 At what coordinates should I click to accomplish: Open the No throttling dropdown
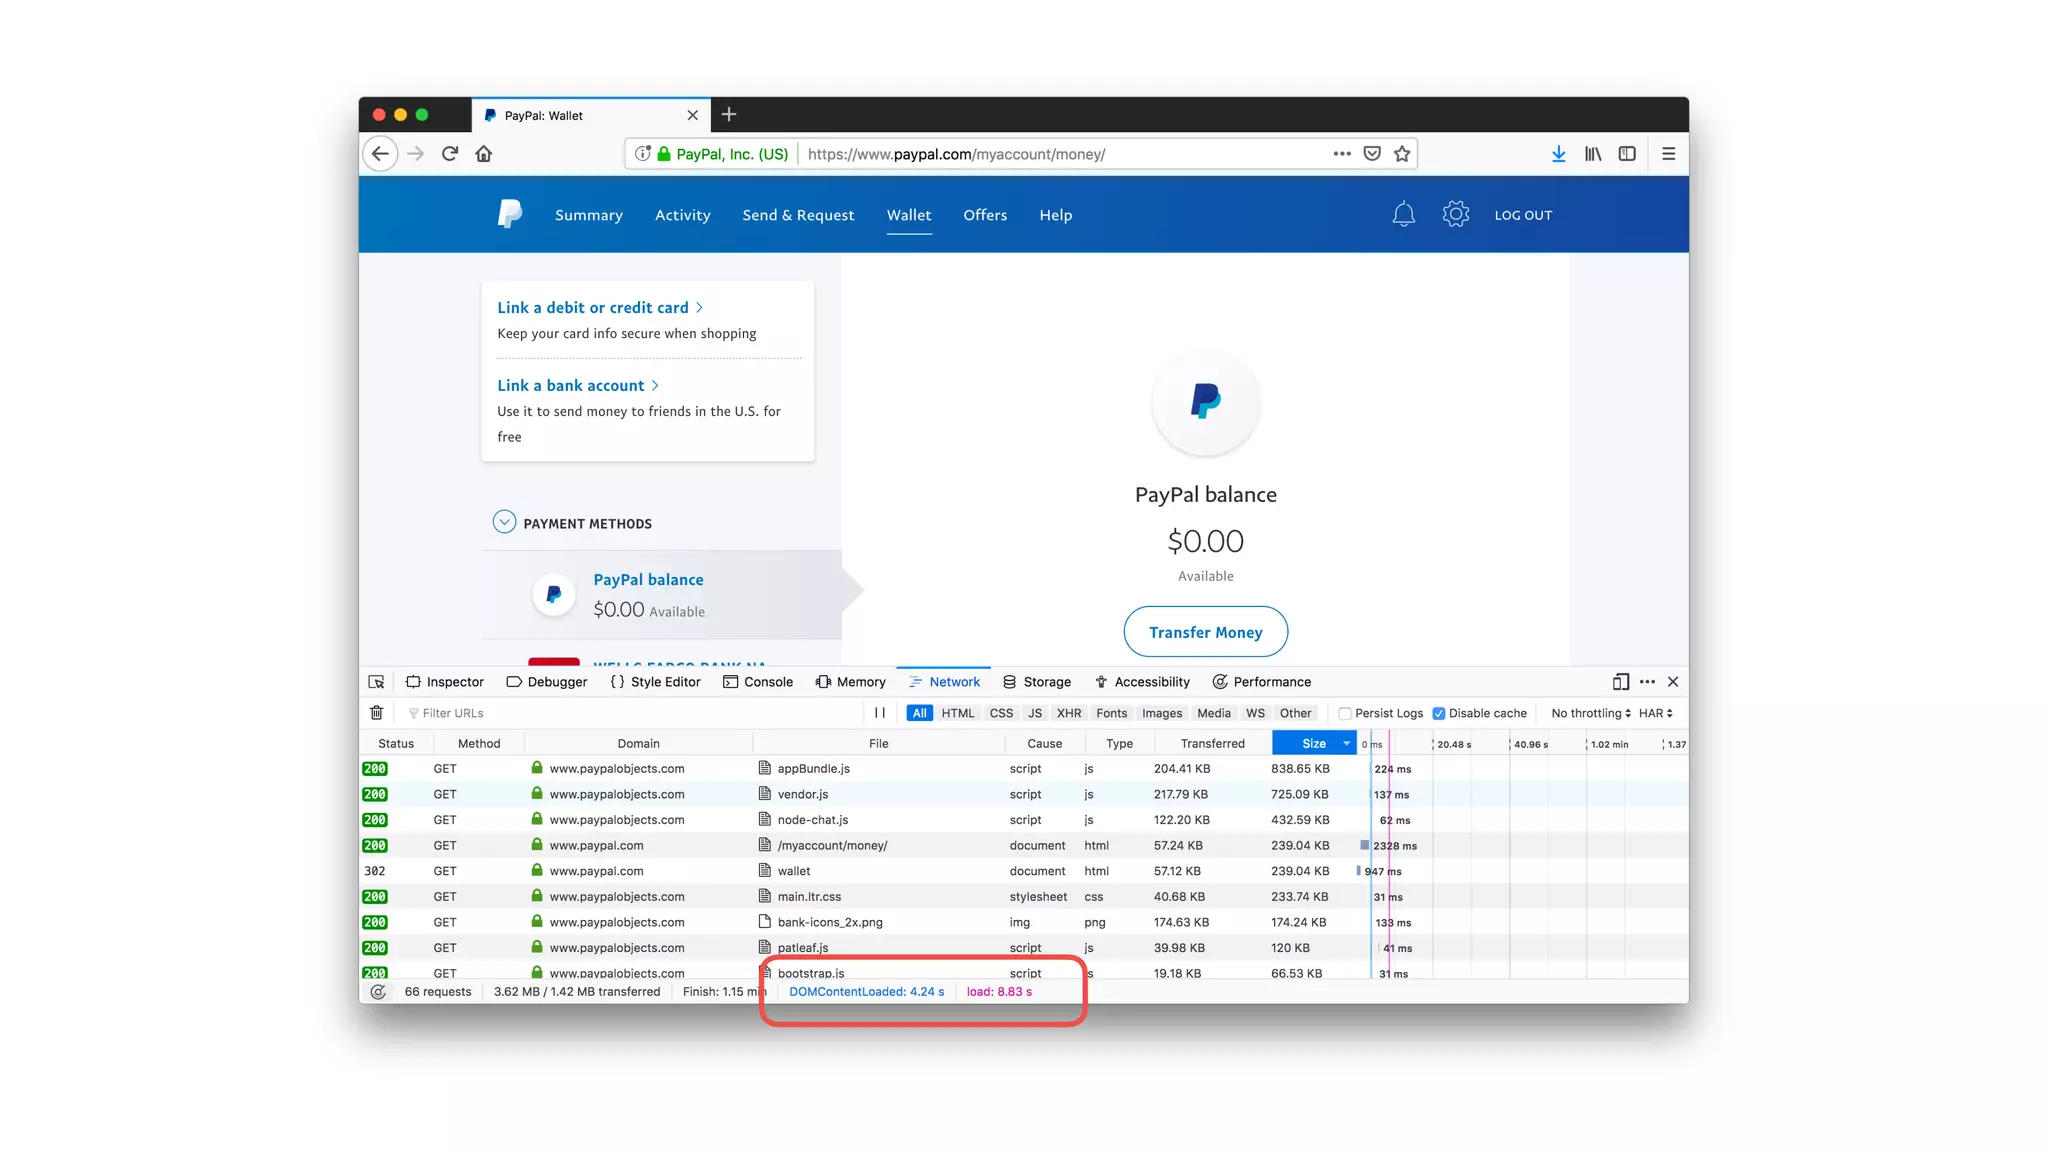click(x=1590, y=713)
